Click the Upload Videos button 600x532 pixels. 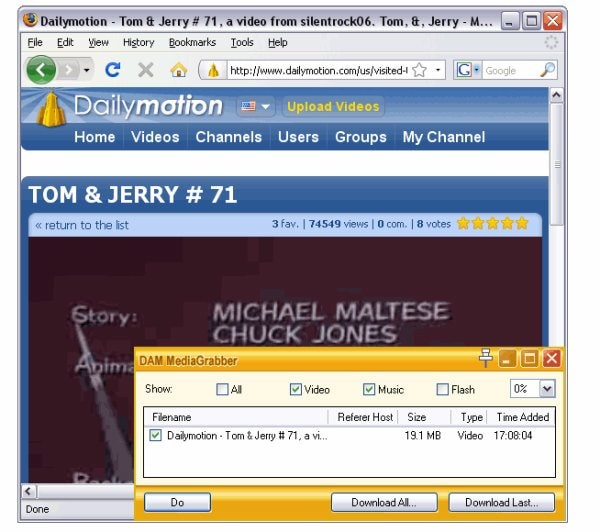coord(333,106)
